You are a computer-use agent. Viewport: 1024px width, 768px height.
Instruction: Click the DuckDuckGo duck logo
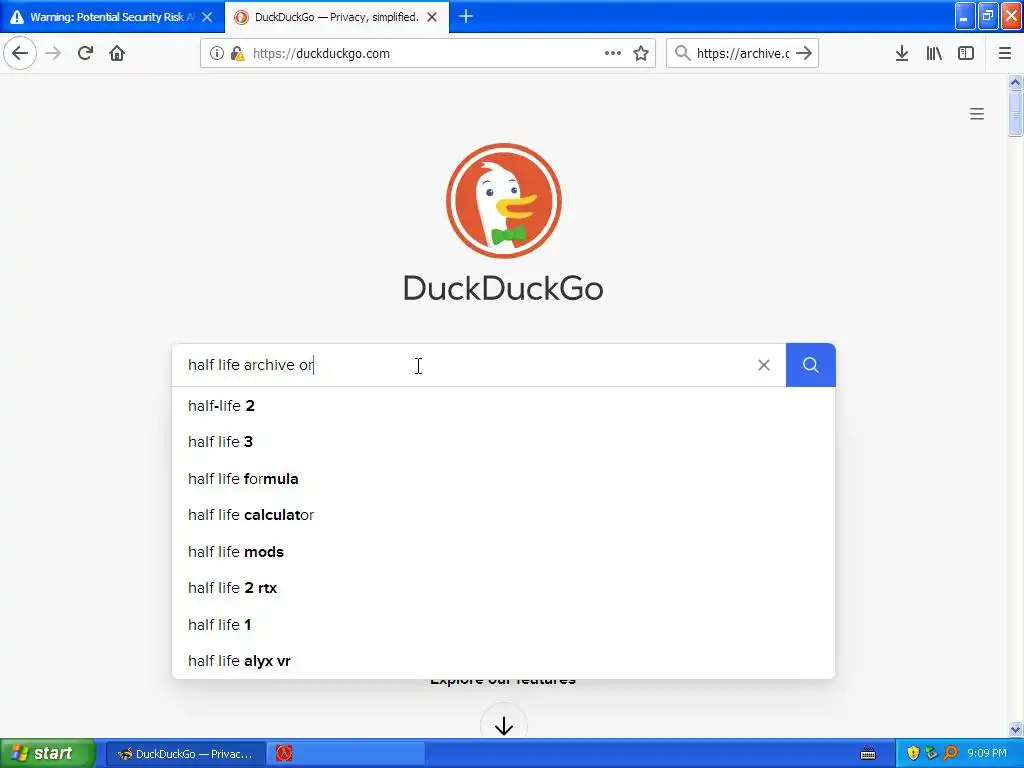click(x=504, y=200)
